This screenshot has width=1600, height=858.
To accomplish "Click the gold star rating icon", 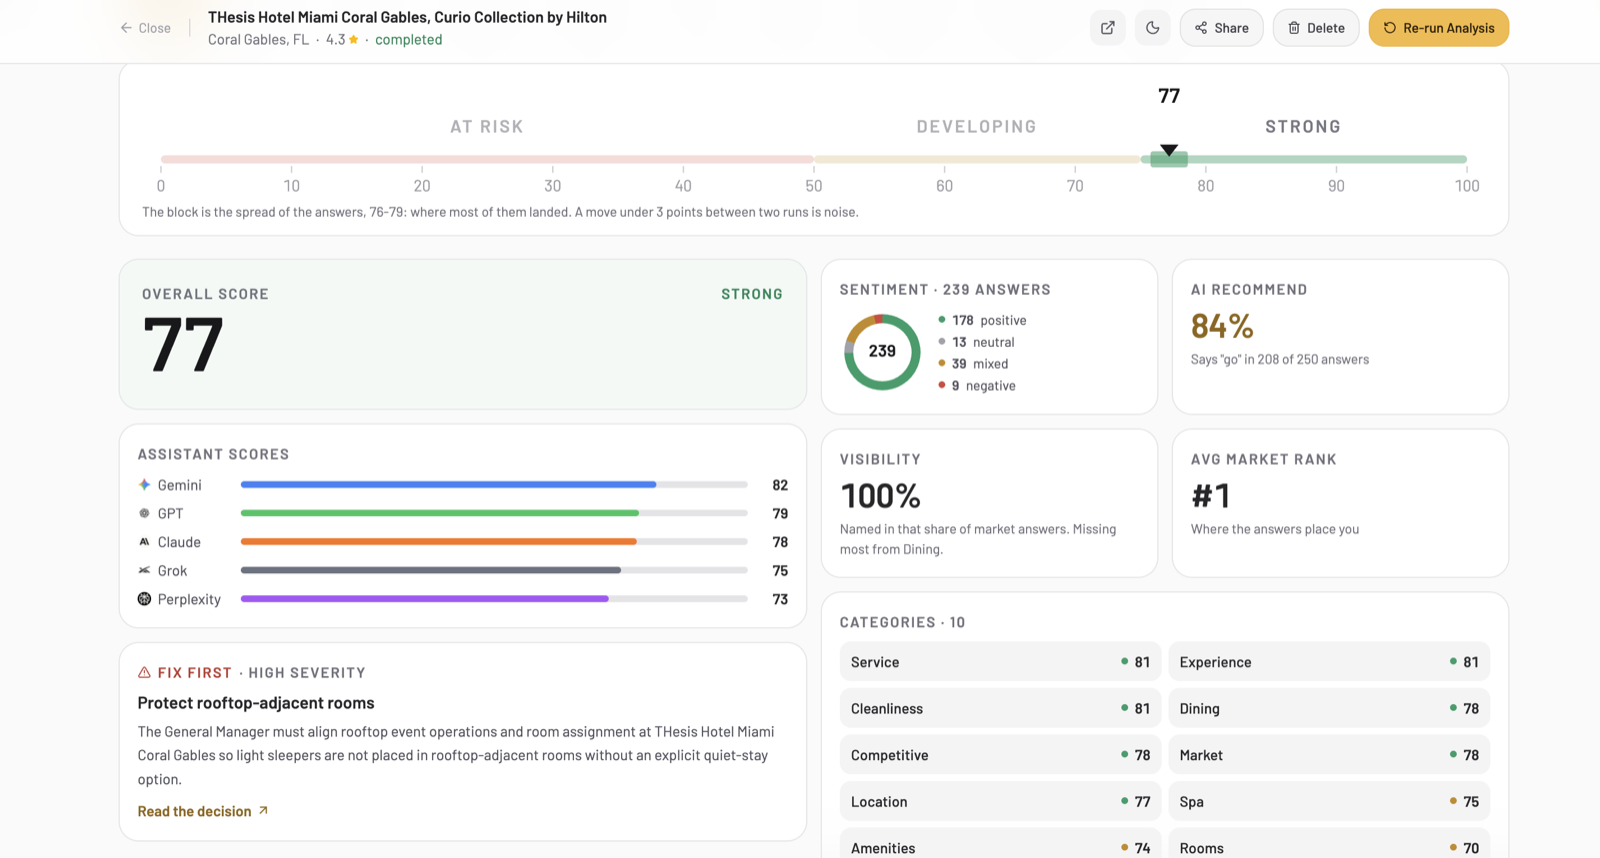I will pyautogui.click(x=353, y=40).
